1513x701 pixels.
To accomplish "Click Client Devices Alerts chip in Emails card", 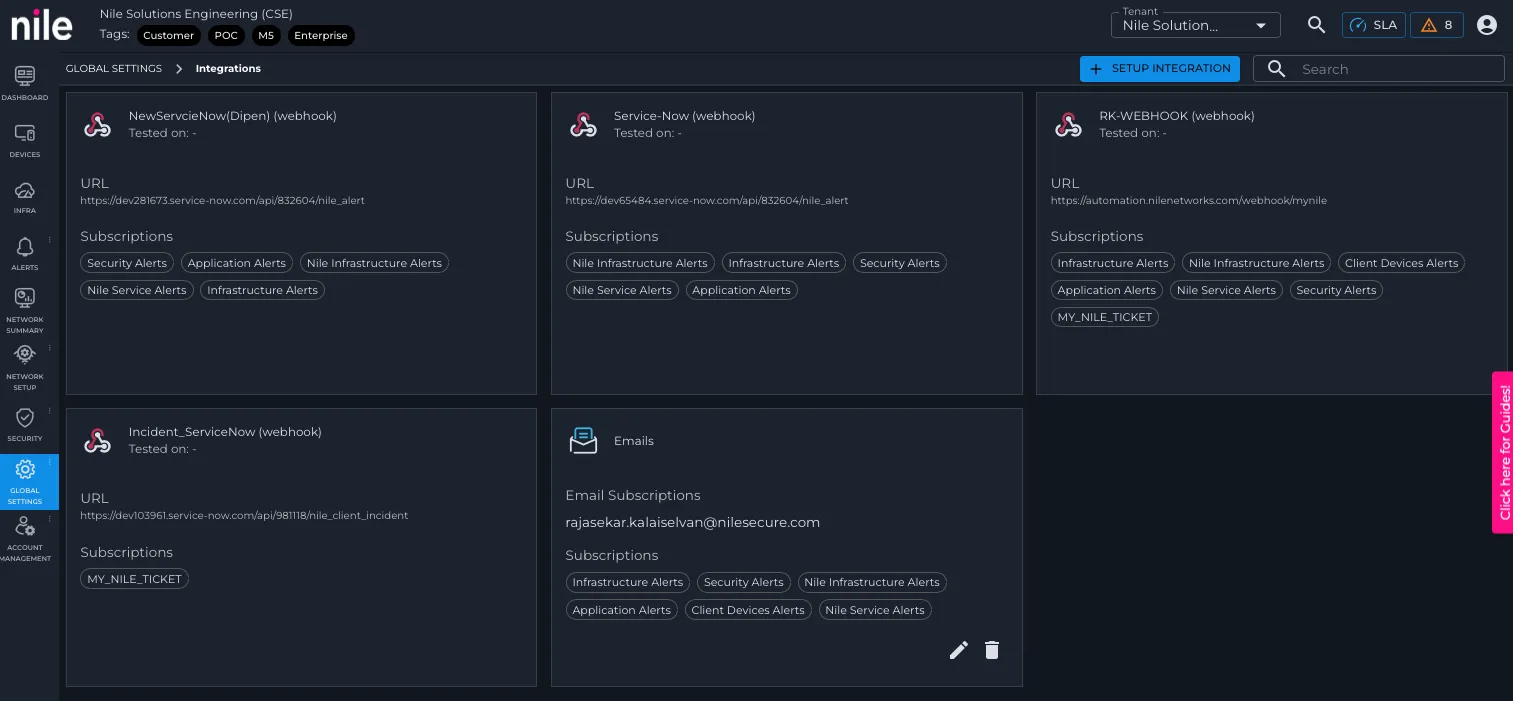I will pyautogui.click(x=748, y=610).
